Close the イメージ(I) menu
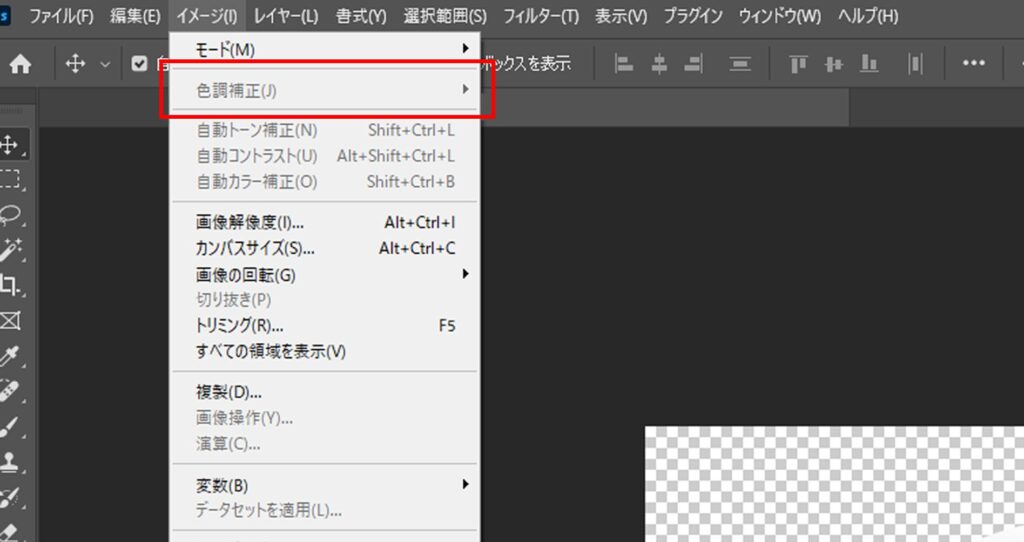 [x=207, y=16]
